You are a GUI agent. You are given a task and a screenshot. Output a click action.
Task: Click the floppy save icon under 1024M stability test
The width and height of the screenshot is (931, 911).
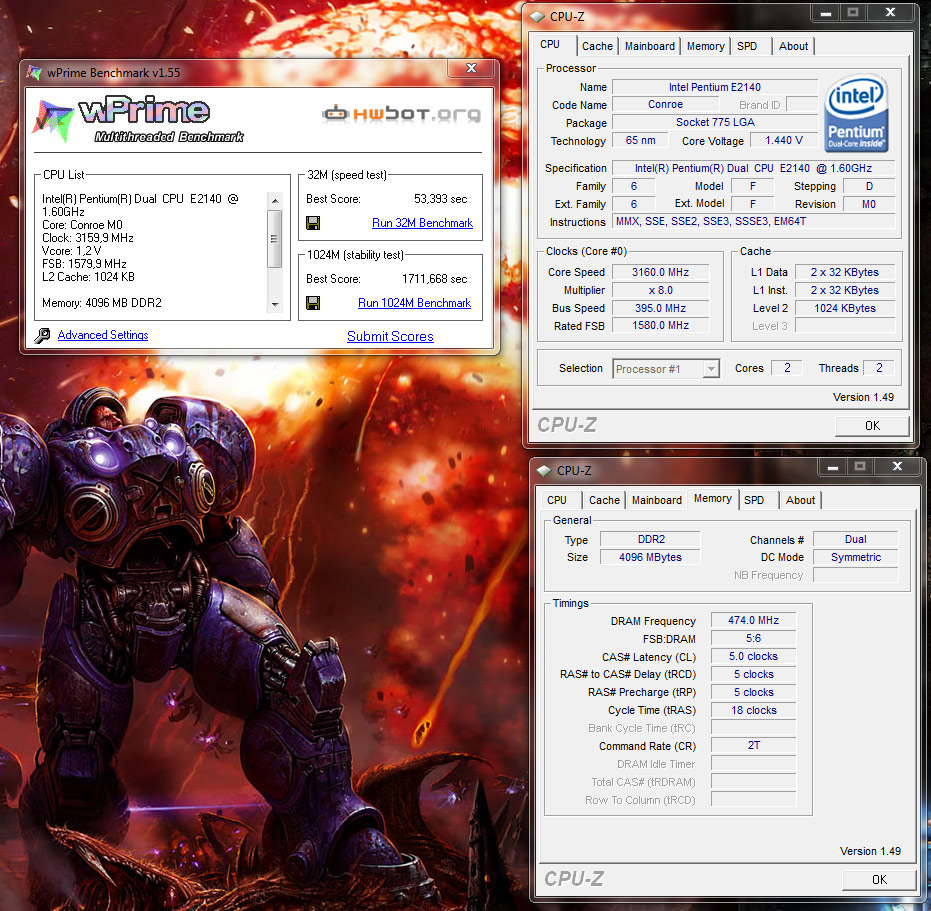click(312, 303)
